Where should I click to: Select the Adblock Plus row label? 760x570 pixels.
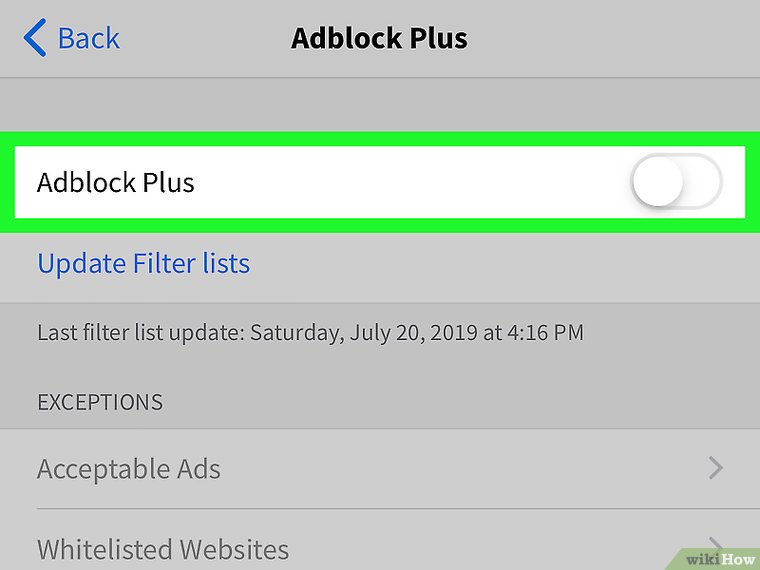pos(116,183)
